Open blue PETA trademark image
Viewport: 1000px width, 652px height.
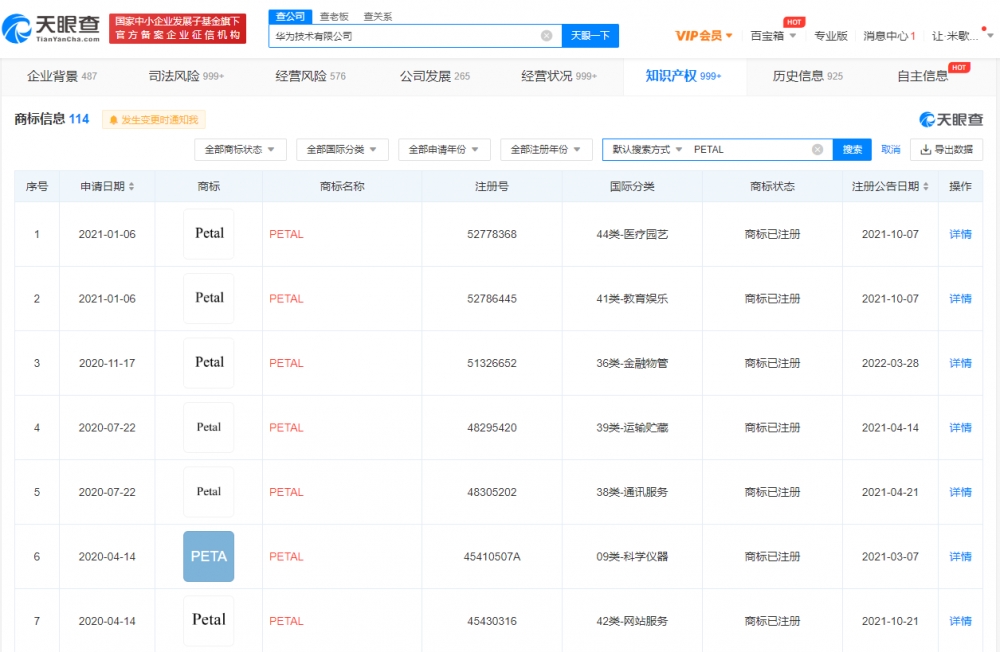pos(209,556)
